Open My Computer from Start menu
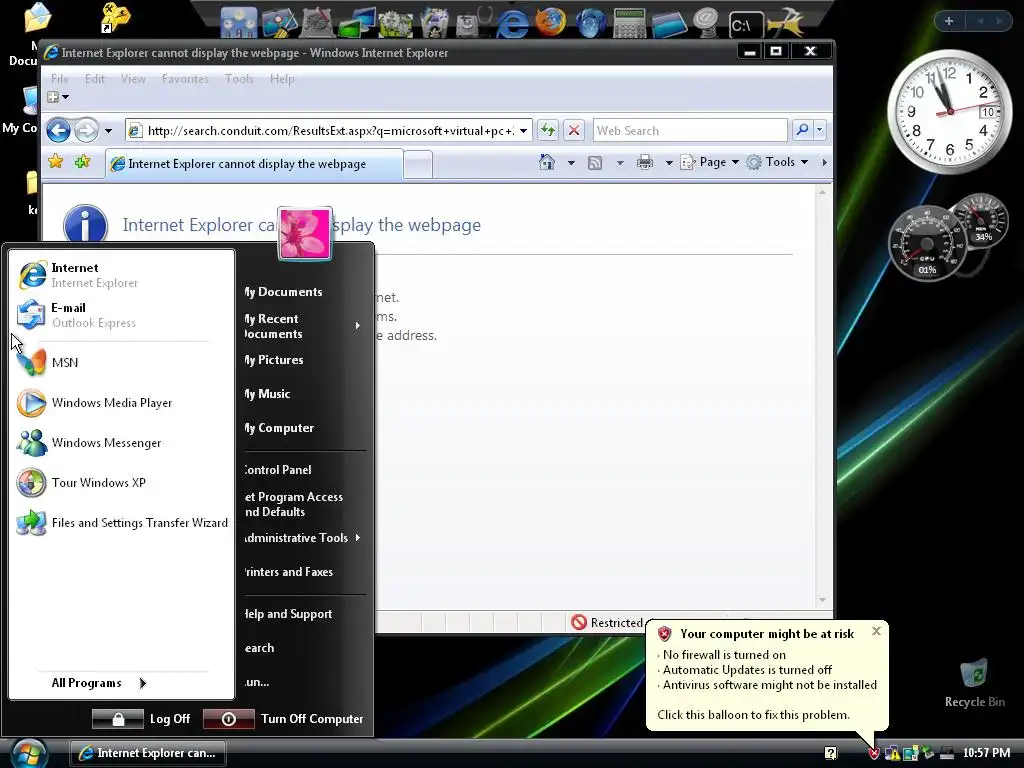Image resolution: width=1024 pixels, height=768 pixels. [280, 428]
